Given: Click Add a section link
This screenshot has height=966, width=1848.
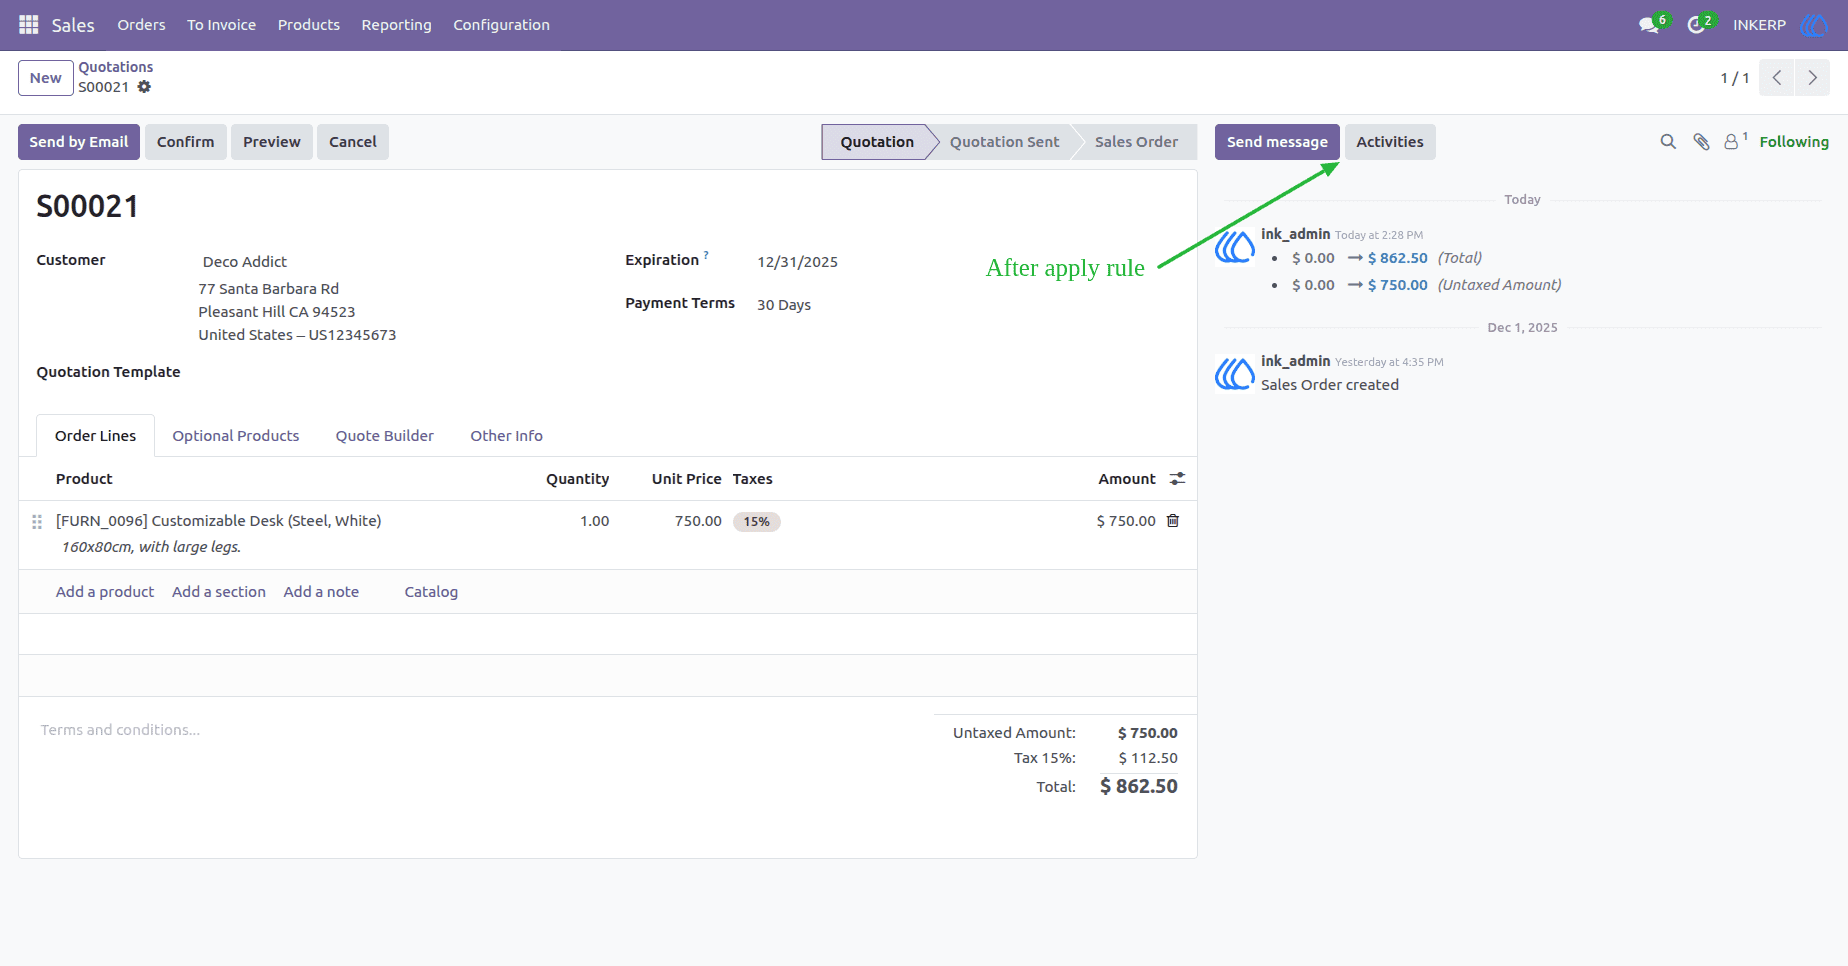Looking at the screenshot, I should (219, 592).
